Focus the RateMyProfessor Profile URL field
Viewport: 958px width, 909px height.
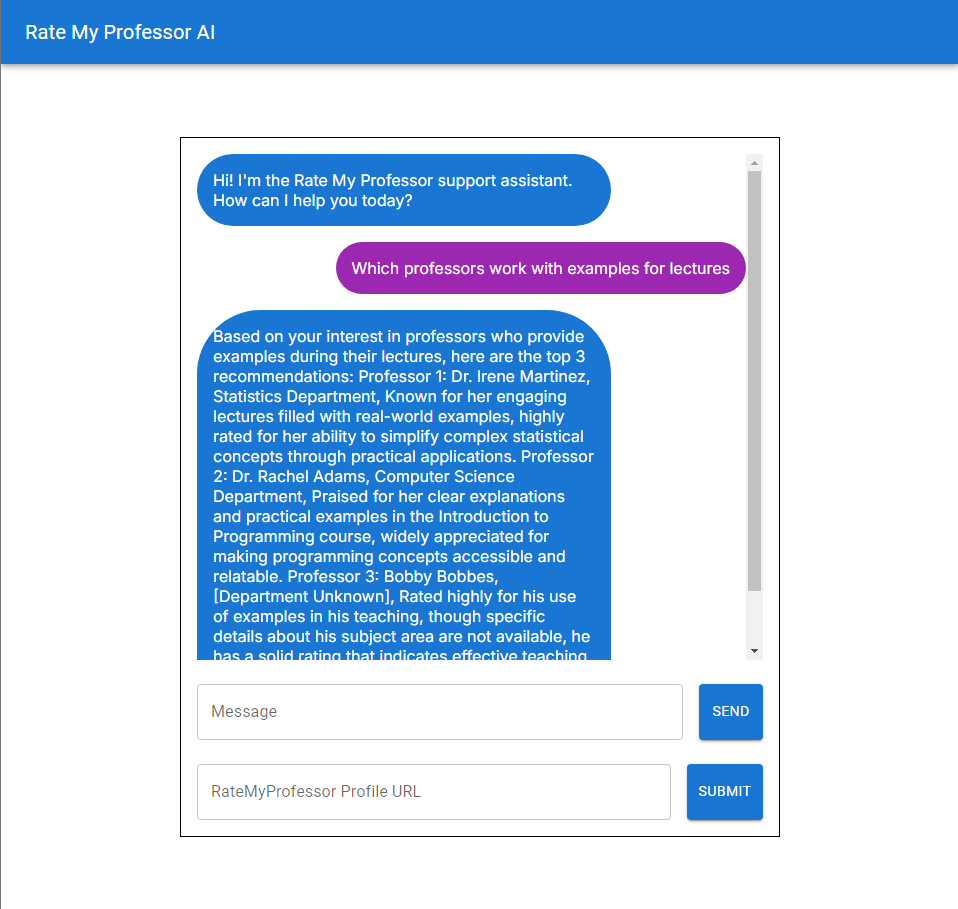point(433,792)
